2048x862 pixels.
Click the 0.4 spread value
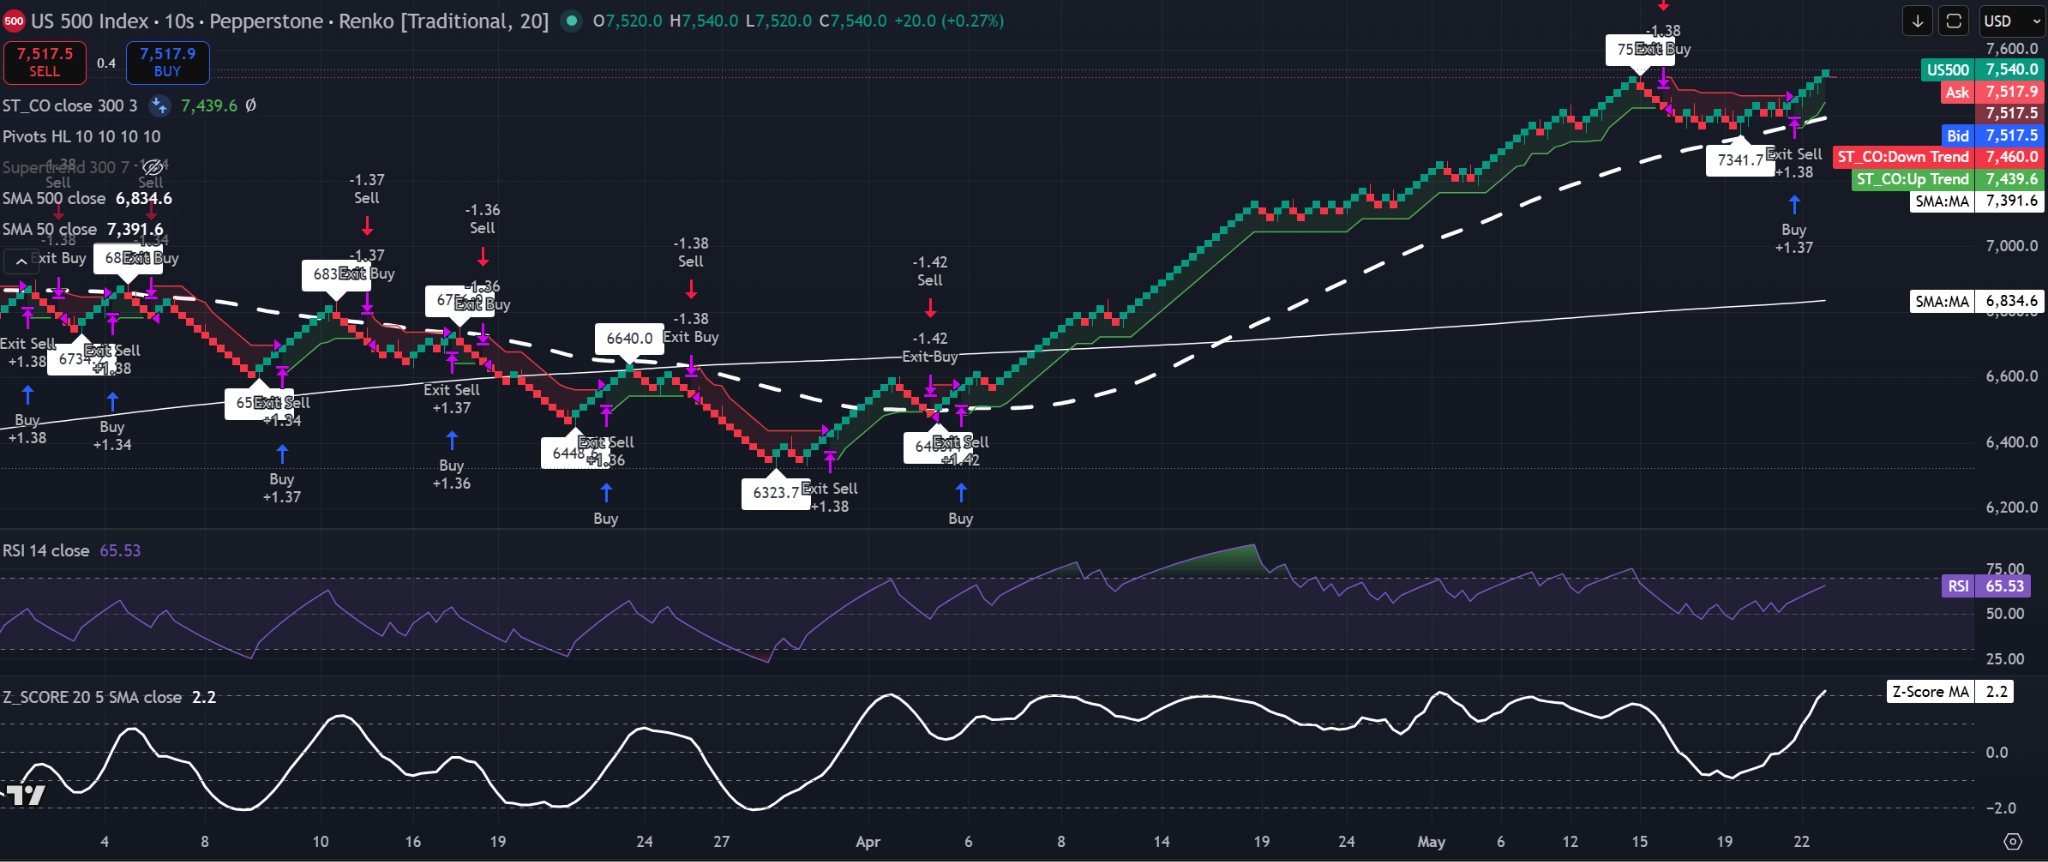(x=106, y=63)
